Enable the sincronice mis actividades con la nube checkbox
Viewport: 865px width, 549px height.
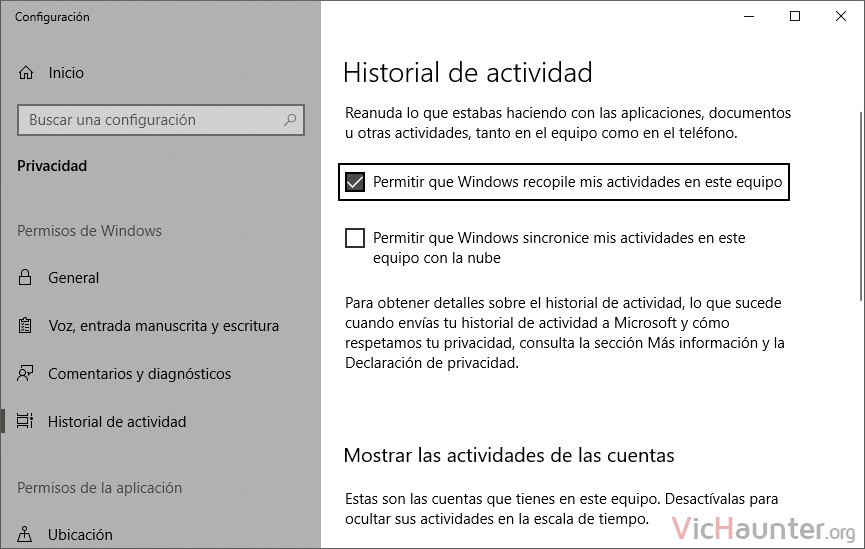pyautogui.click(x=355, y=238)
